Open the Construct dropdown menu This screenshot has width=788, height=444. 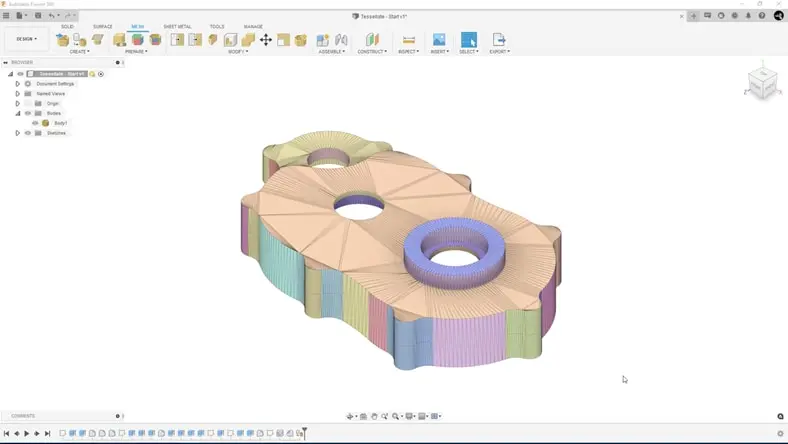pyautogui.click(x=372, y=51)
